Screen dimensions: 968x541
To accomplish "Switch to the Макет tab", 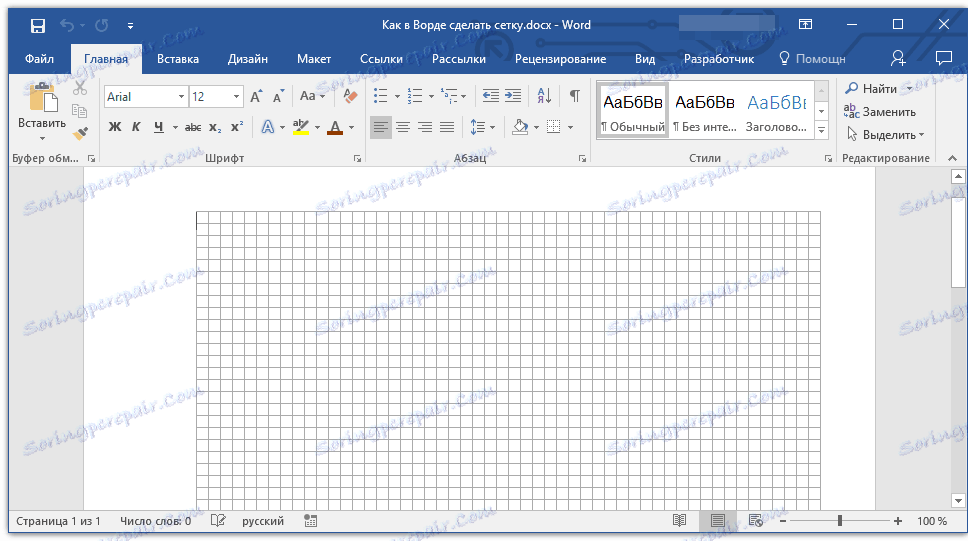I will 314,59.
